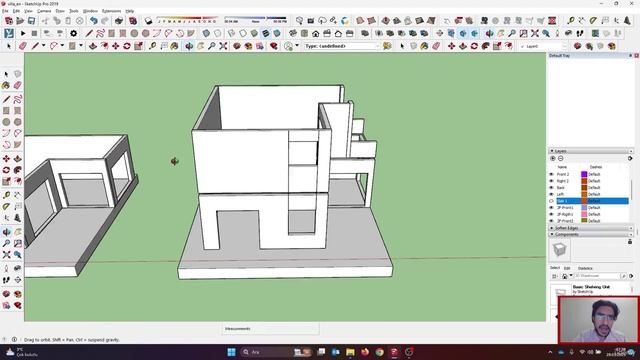Select the Basic Shelving Unit component thumbnail
640x360 pixels.
(x=561, y=291)
